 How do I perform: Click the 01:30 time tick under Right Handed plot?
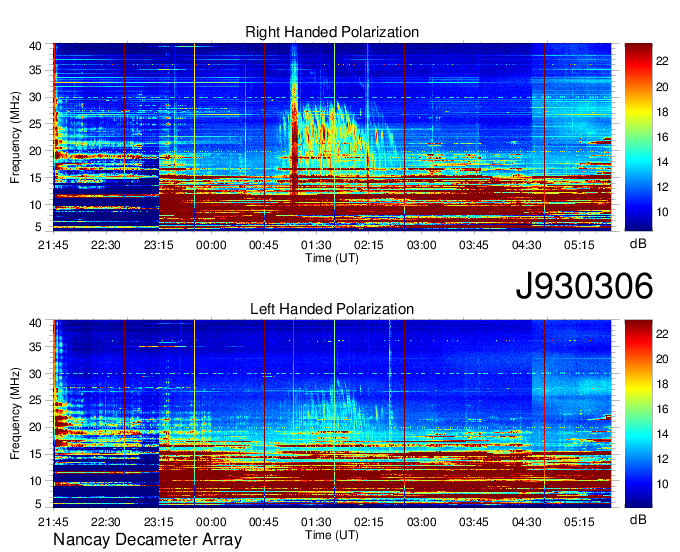point(316,245)
